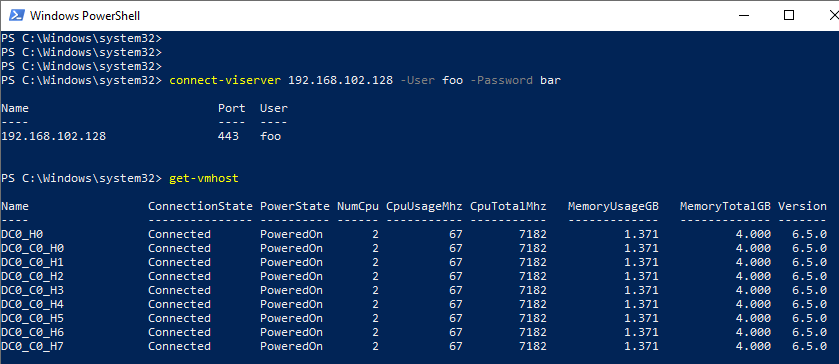Click the NumCpu column header
This screenshot has width=839, height=364.
[x=358, y=206]
